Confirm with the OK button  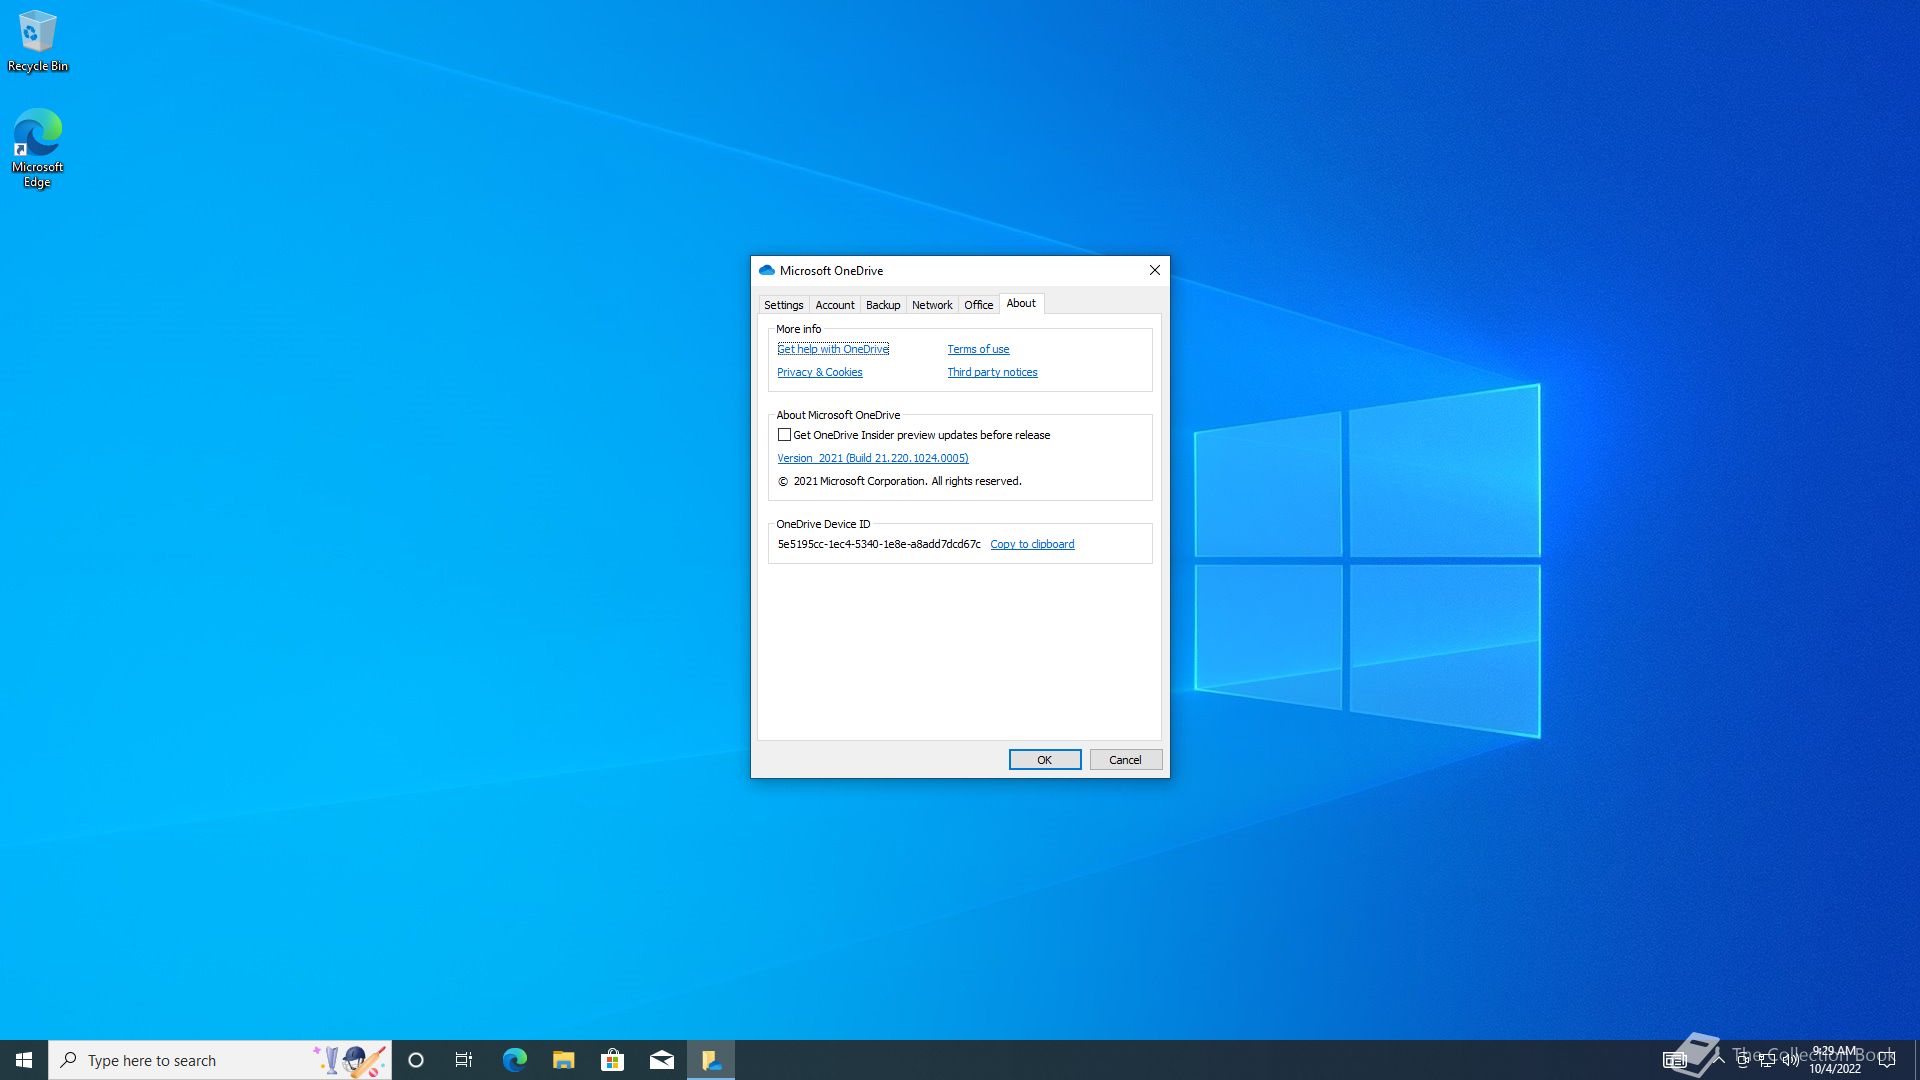coord(1044,760)
